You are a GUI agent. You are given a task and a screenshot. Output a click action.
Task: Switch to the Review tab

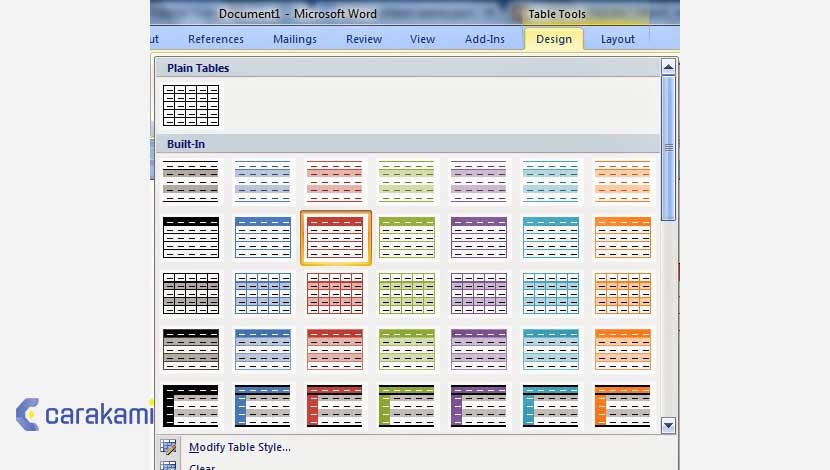tap(364, 39)
